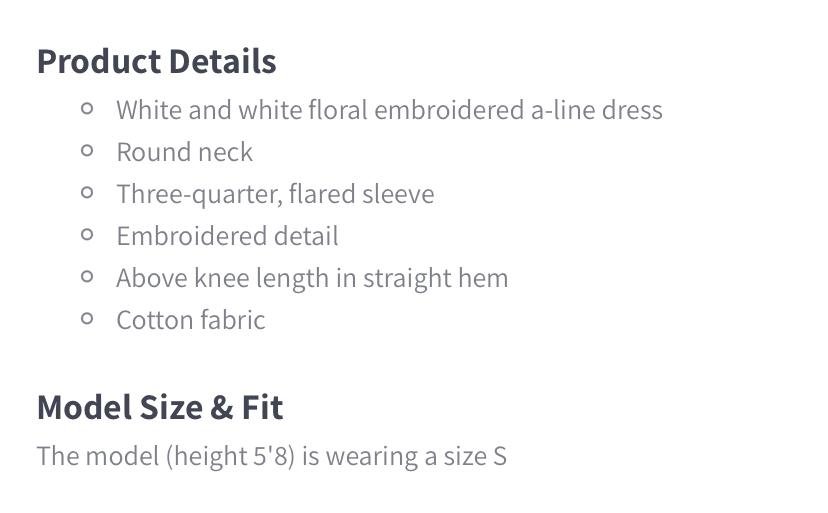Select the Above knee length in straight hem text
Screen dimensions: 828x513
(x=312, y=278)
